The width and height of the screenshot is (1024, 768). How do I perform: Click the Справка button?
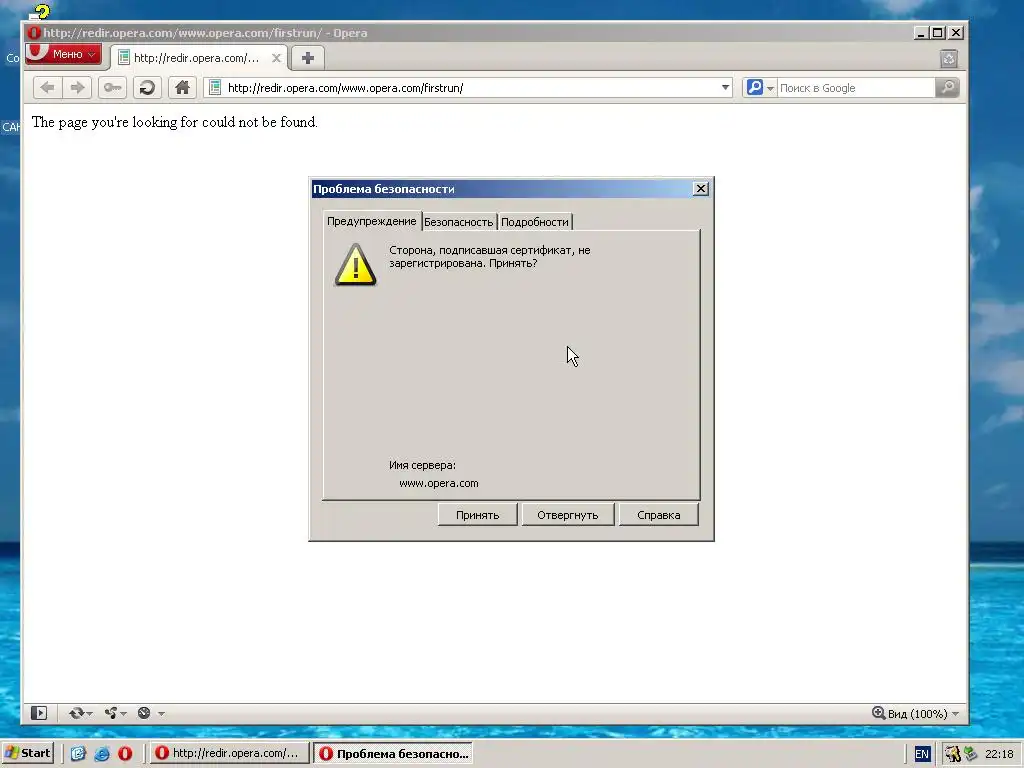[x=658, y=515]
